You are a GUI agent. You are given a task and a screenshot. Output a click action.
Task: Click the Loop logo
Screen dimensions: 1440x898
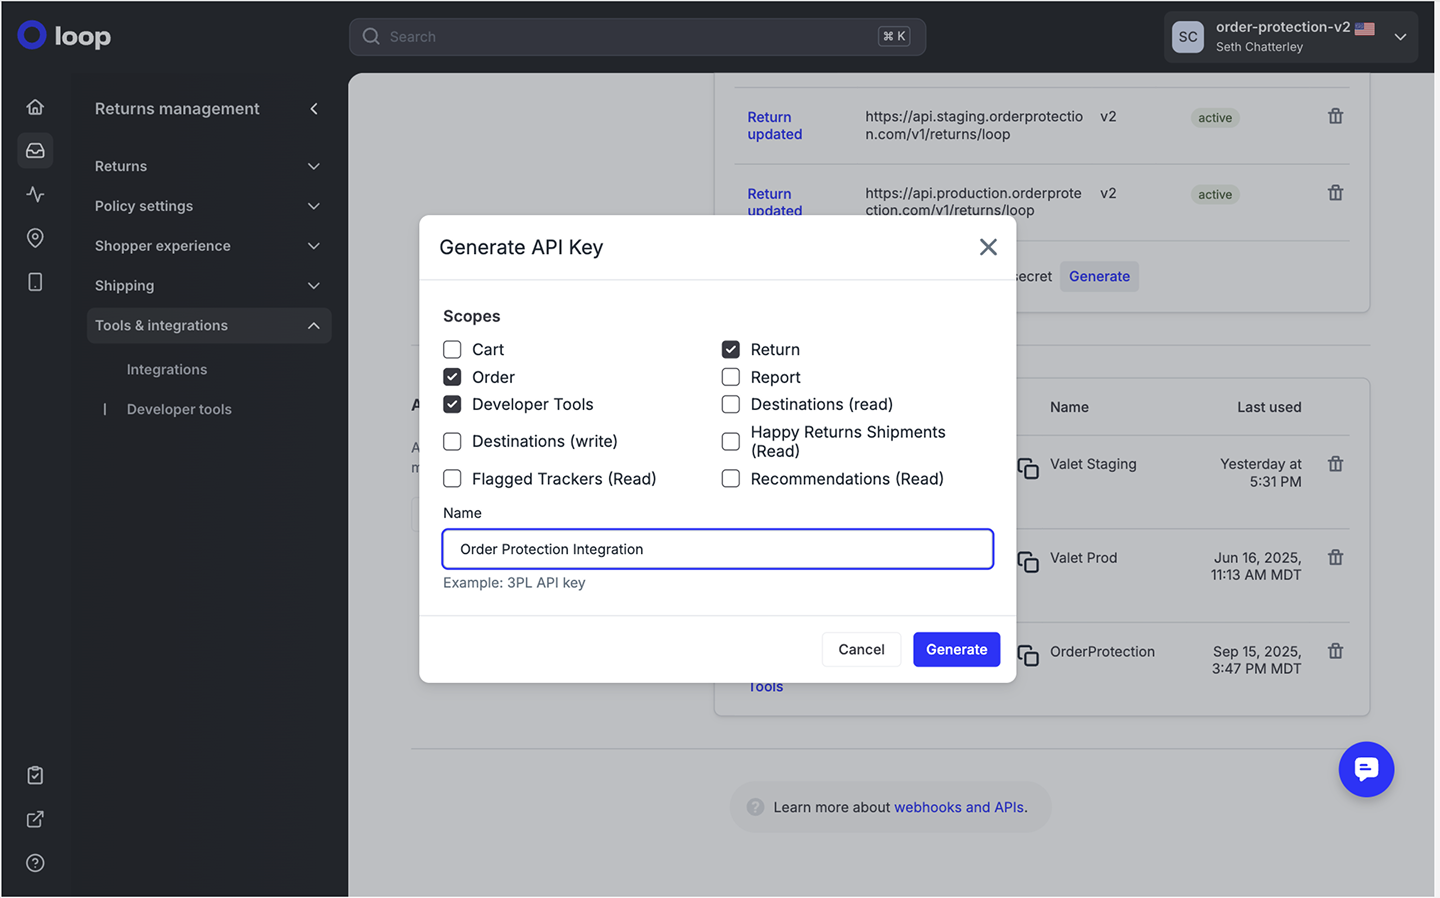click(64, 36)
